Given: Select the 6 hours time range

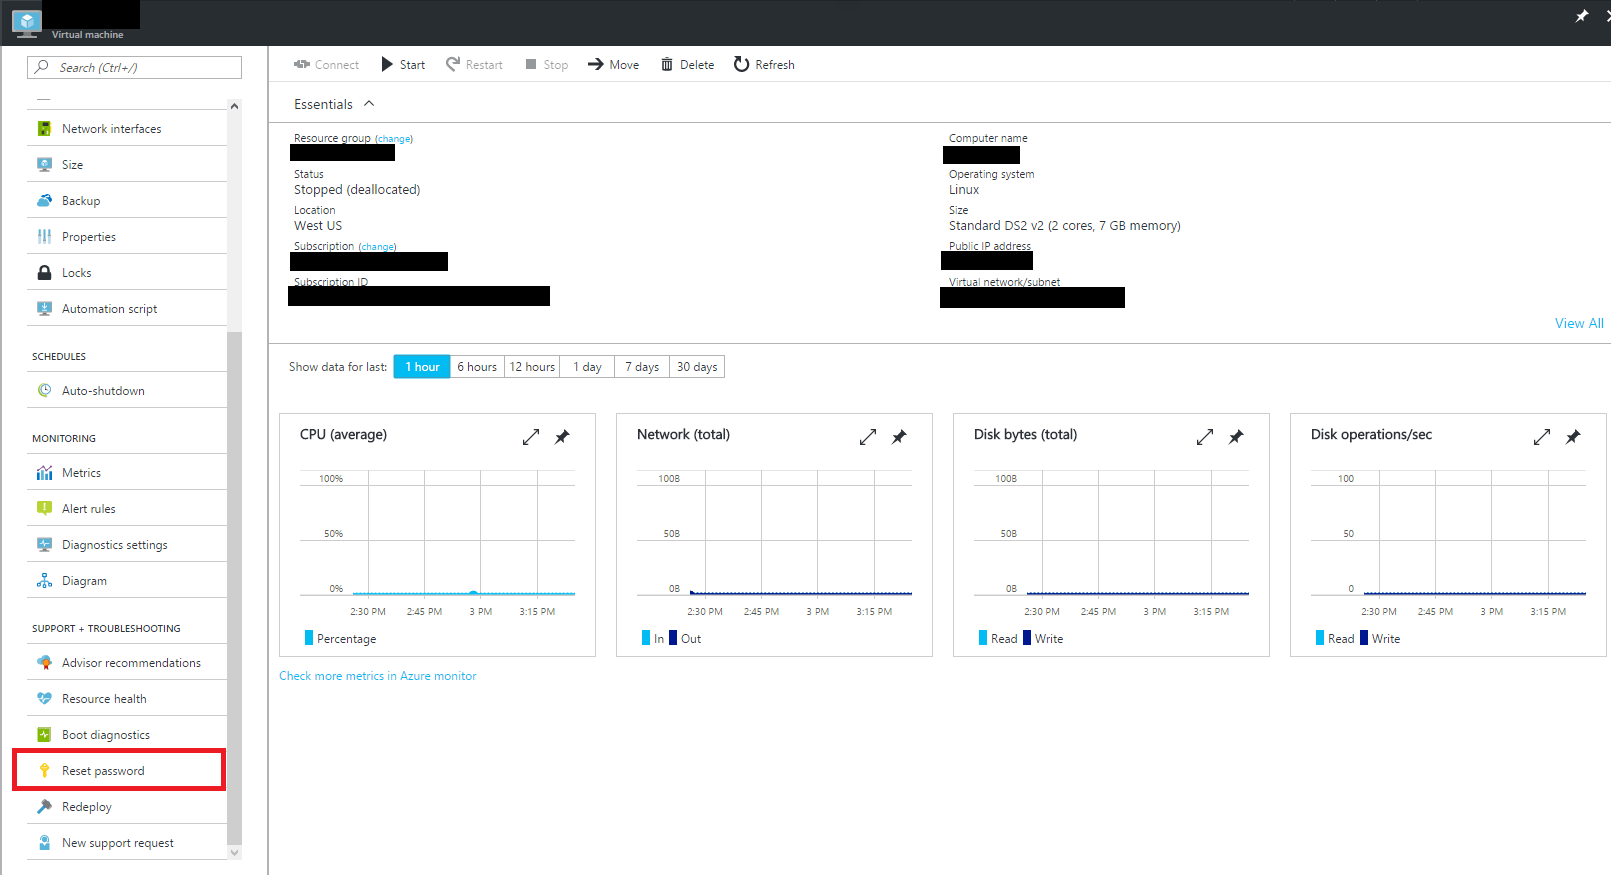Looking at the screenshot, I should tap(477, 367).
